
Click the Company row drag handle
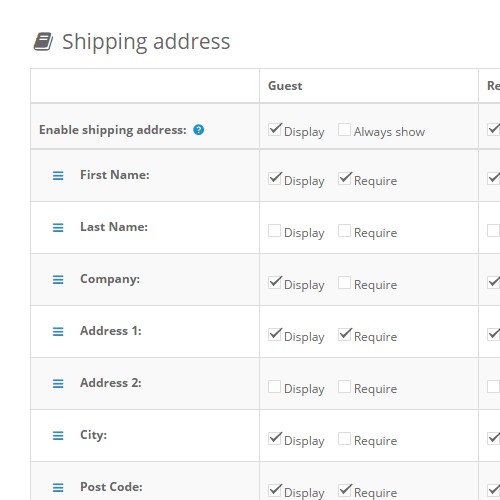58,279
